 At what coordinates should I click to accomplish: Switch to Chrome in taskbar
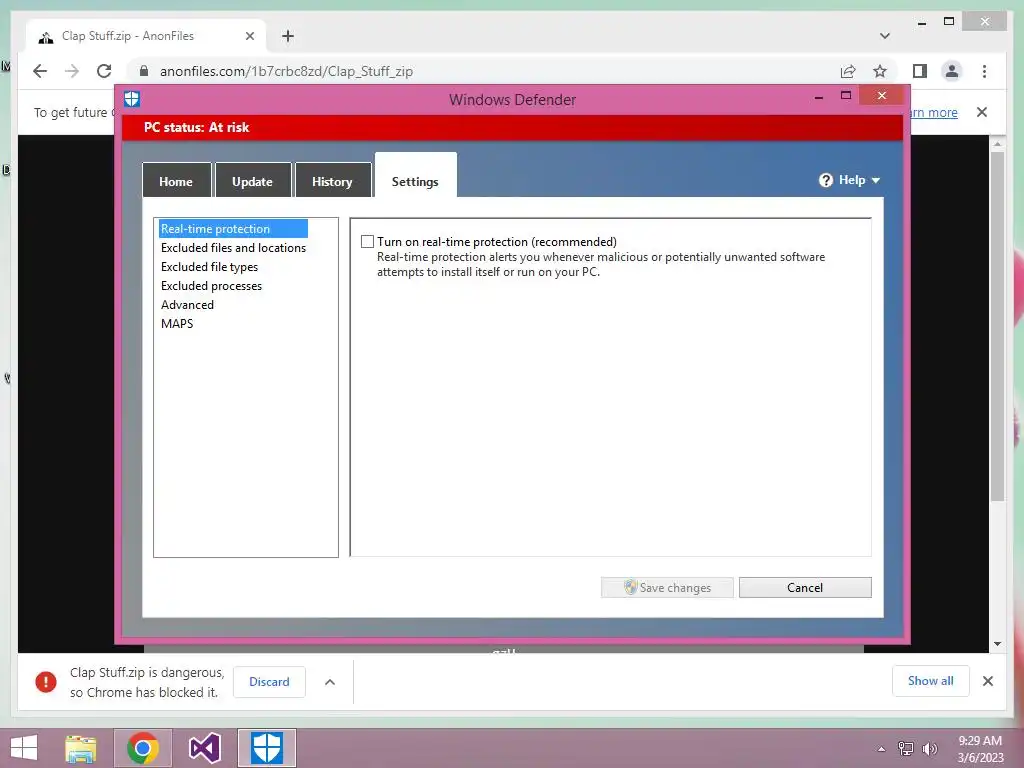click(x=142, y=748)
